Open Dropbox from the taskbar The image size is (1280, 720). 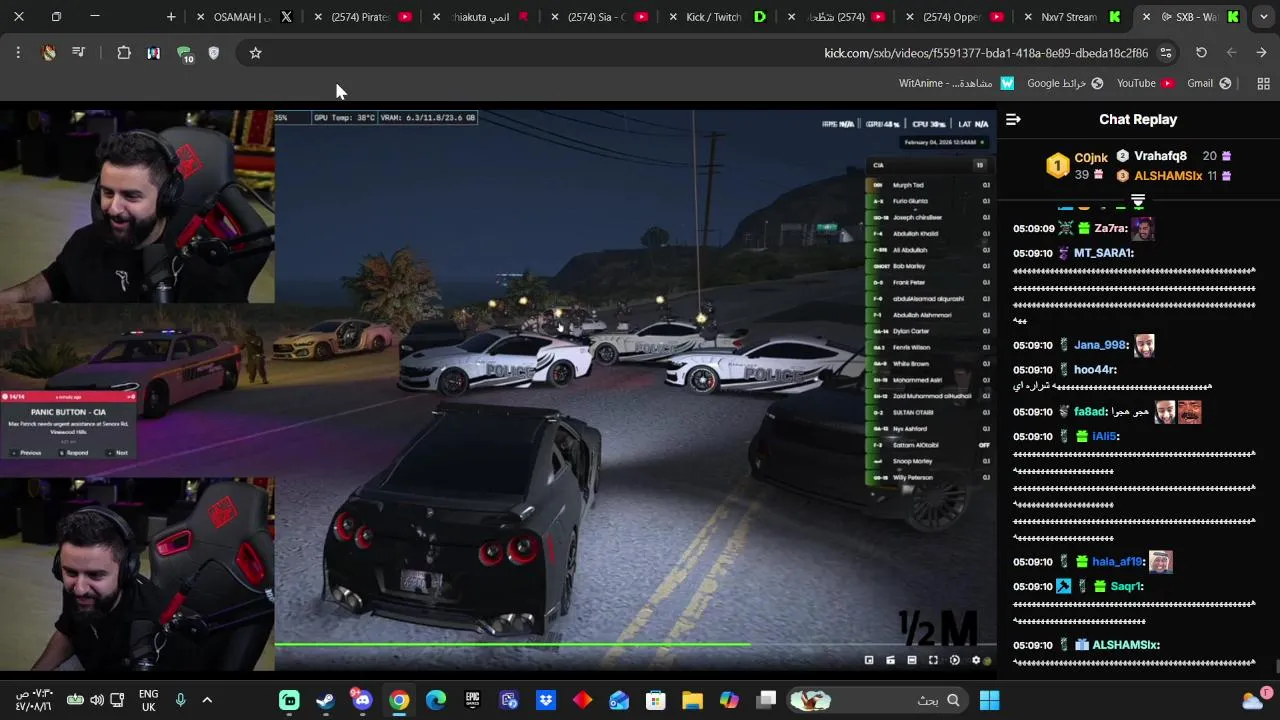pos(546,700)
